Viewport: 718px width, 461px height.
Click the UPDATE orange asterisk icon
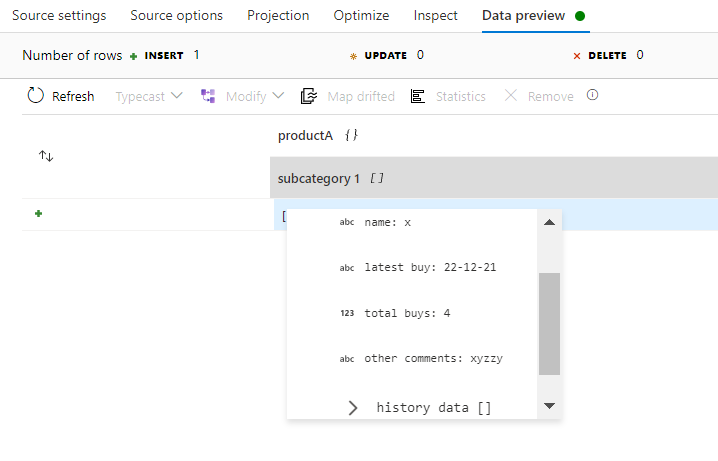[353, 56]
